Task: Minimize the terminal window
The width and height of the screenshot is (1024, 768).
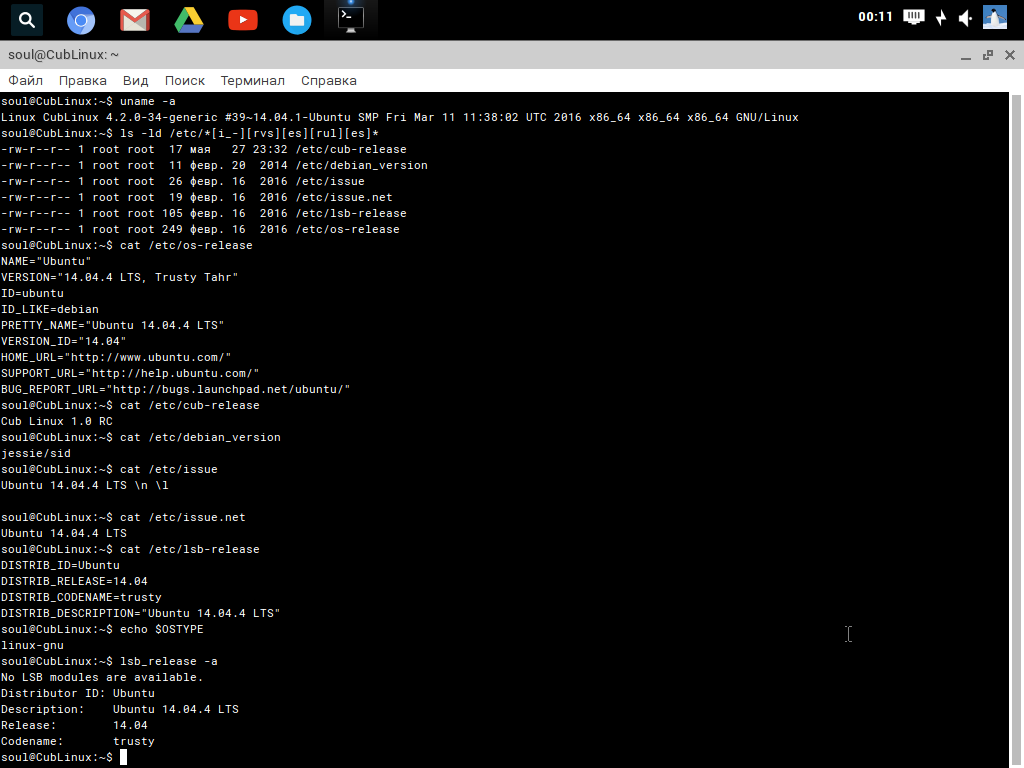Action: pyautogui.click(x=966, y=56)
